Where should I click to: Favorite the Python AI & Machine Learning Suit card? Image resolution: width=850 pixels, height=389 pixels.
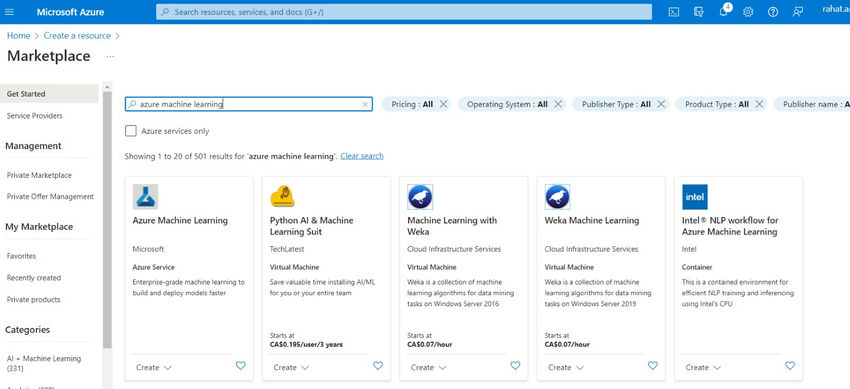point(378,366)
